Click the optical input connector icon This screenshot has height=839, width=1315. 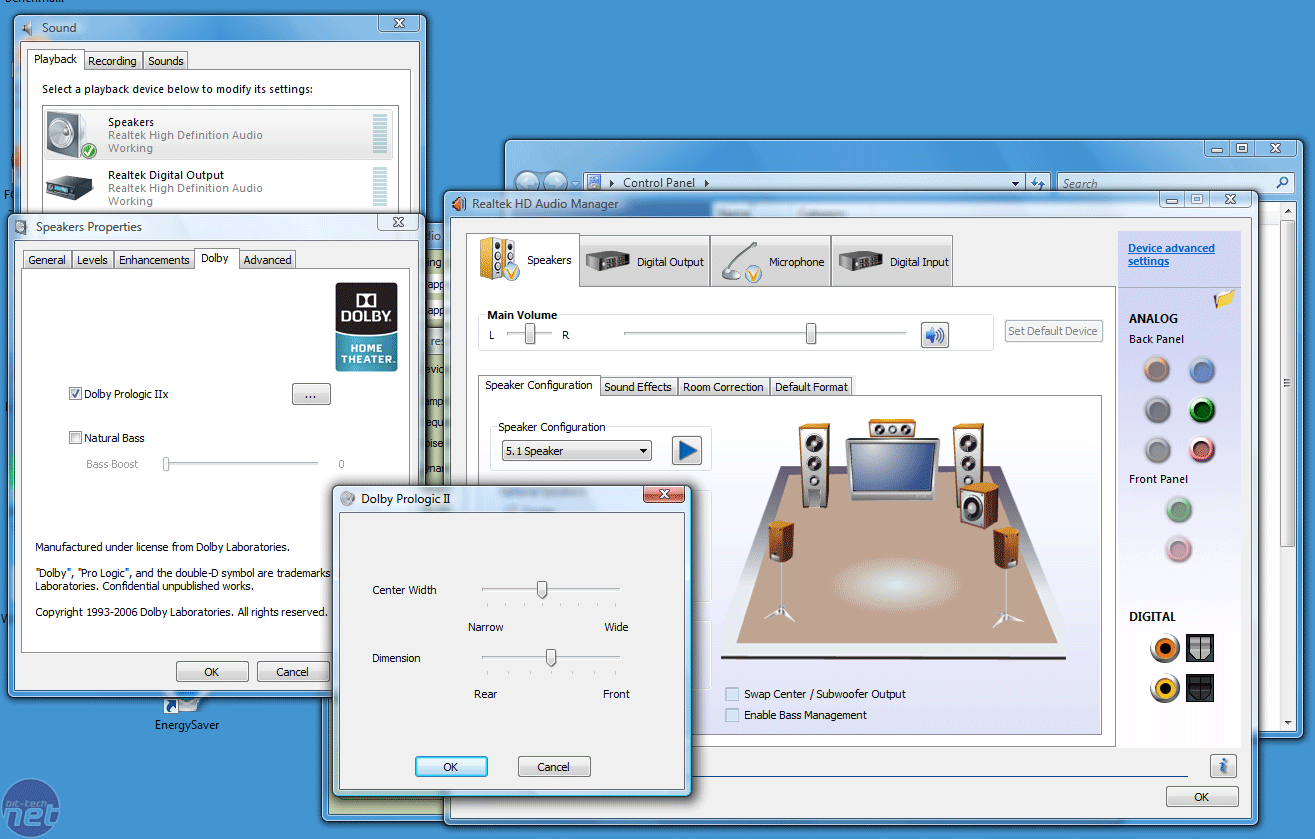(x=1200, y=688)
